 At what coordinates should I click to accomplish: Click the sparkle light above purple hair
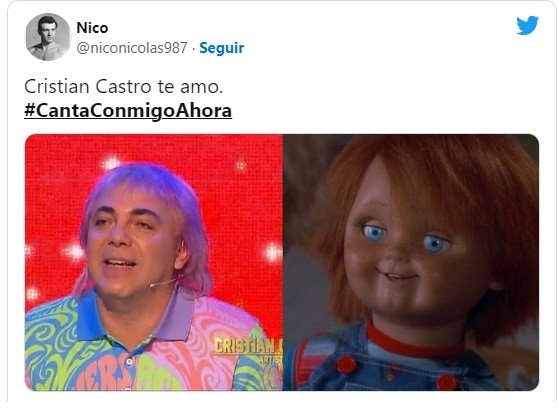click(111, 163)
